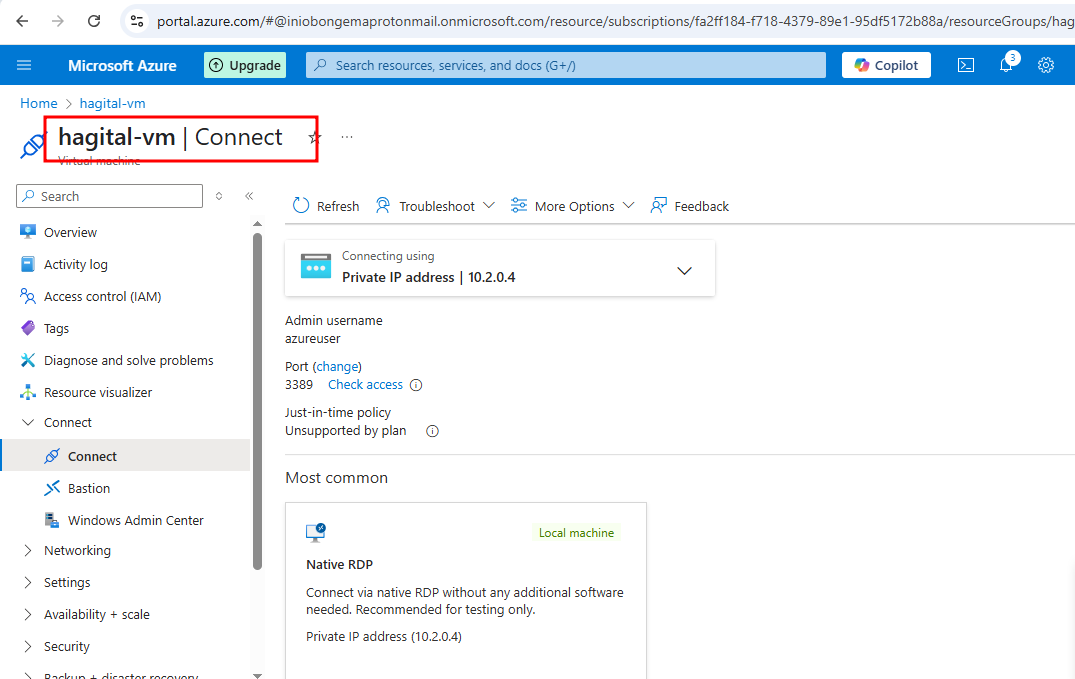Click the browser forward arrow
The width and height of the screenshot is (1075, 679).
[58, 21]
